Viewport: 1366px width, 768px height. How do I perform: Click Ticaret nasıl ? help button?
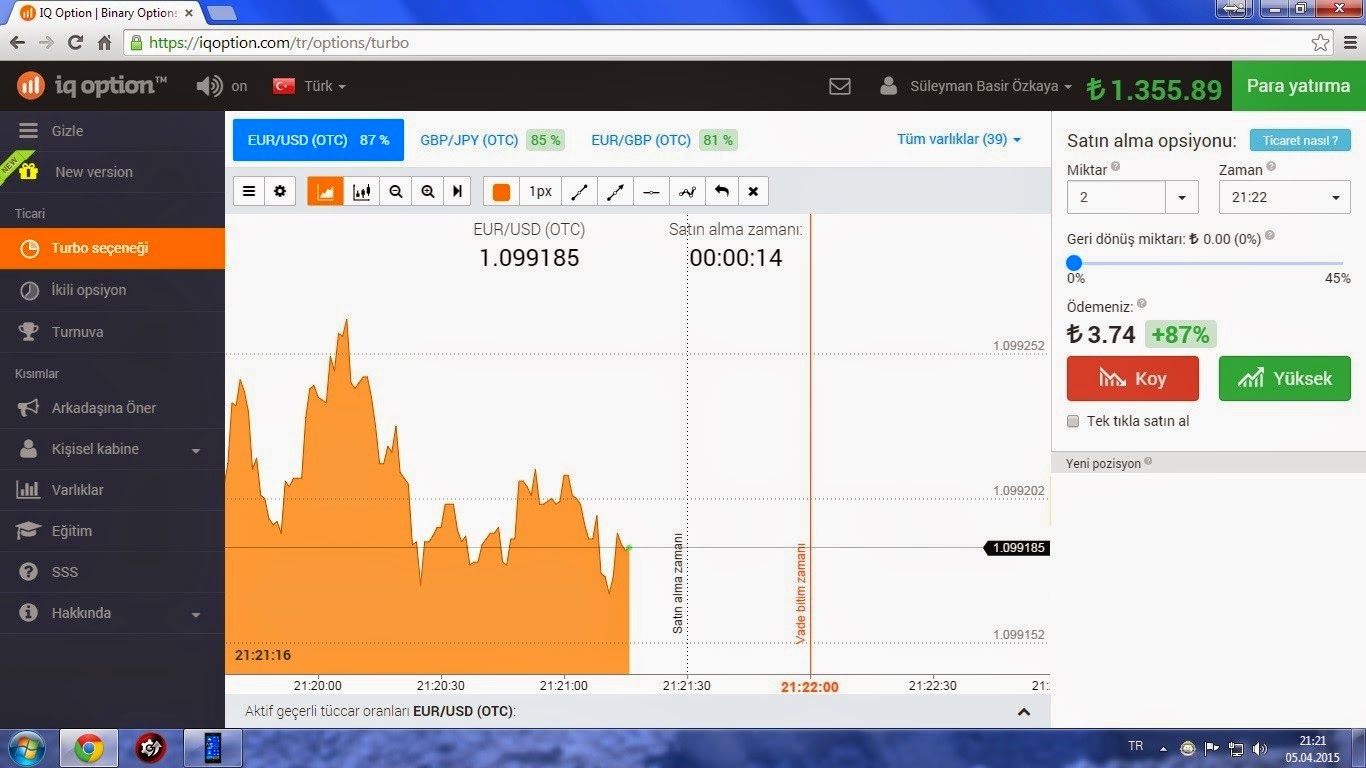click(1300, 141)
